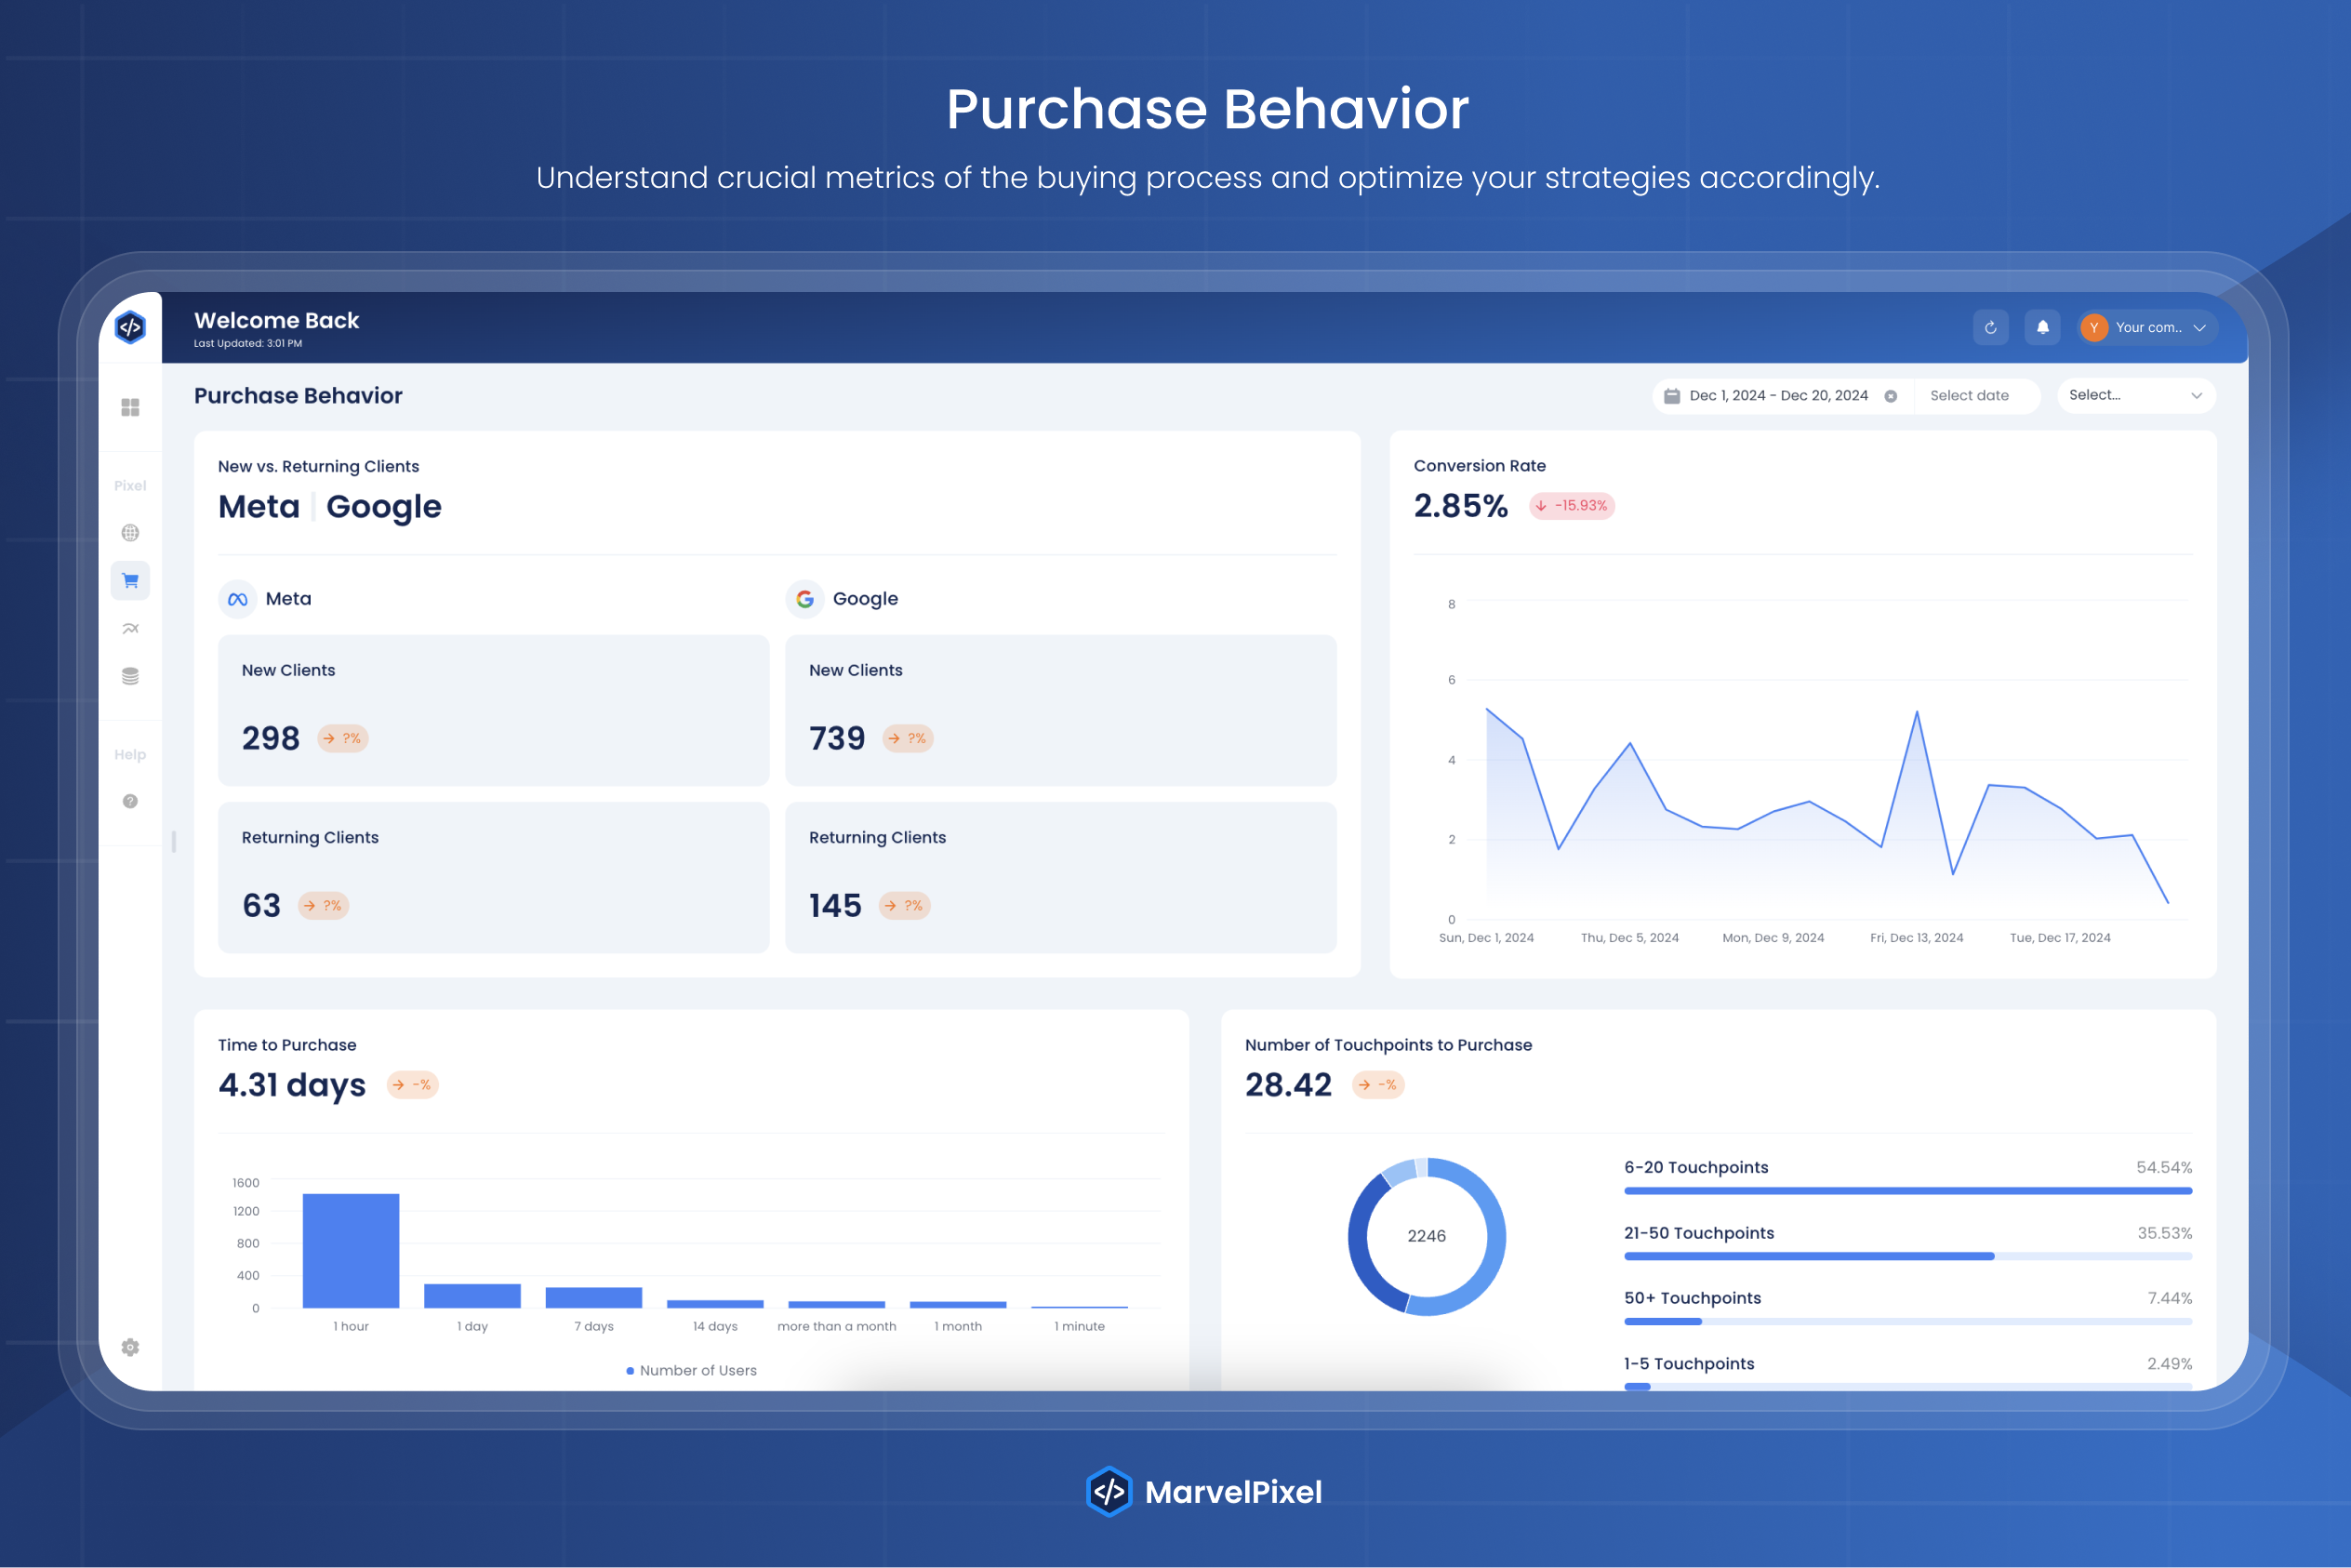Screen dimensions: 2351x1568
Task: Click the database stack sidebar icon
Action: pos(130,677)
